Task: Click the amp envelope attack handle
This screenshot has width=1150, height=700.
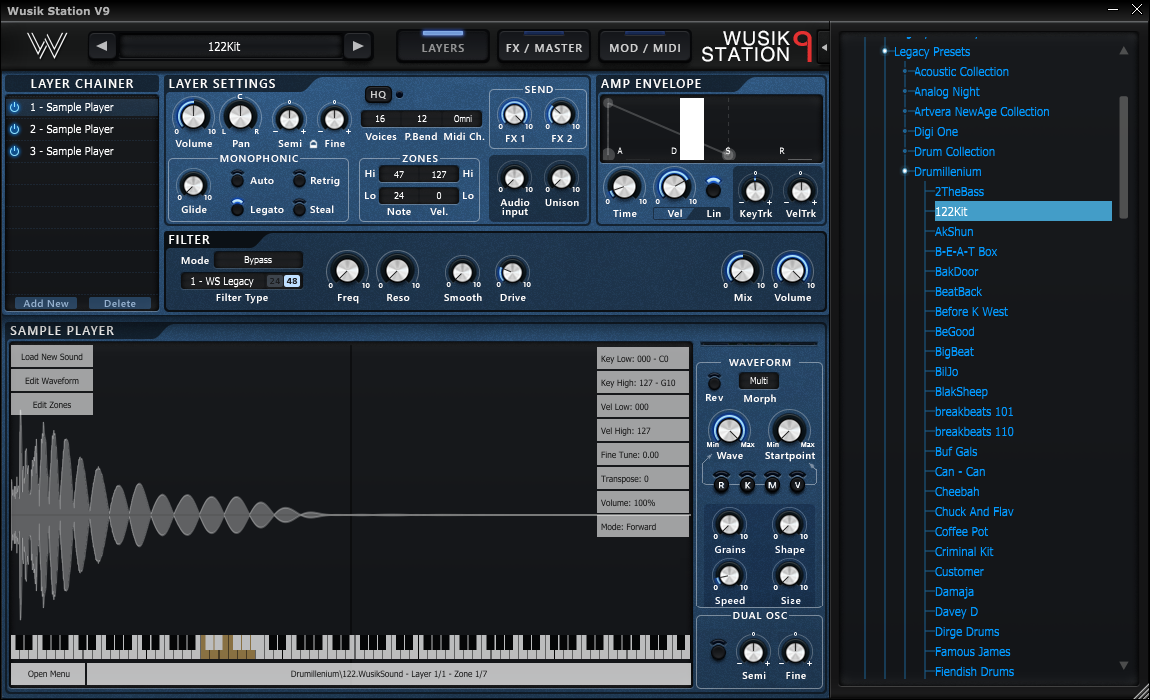Action: [x=608, y=103]
